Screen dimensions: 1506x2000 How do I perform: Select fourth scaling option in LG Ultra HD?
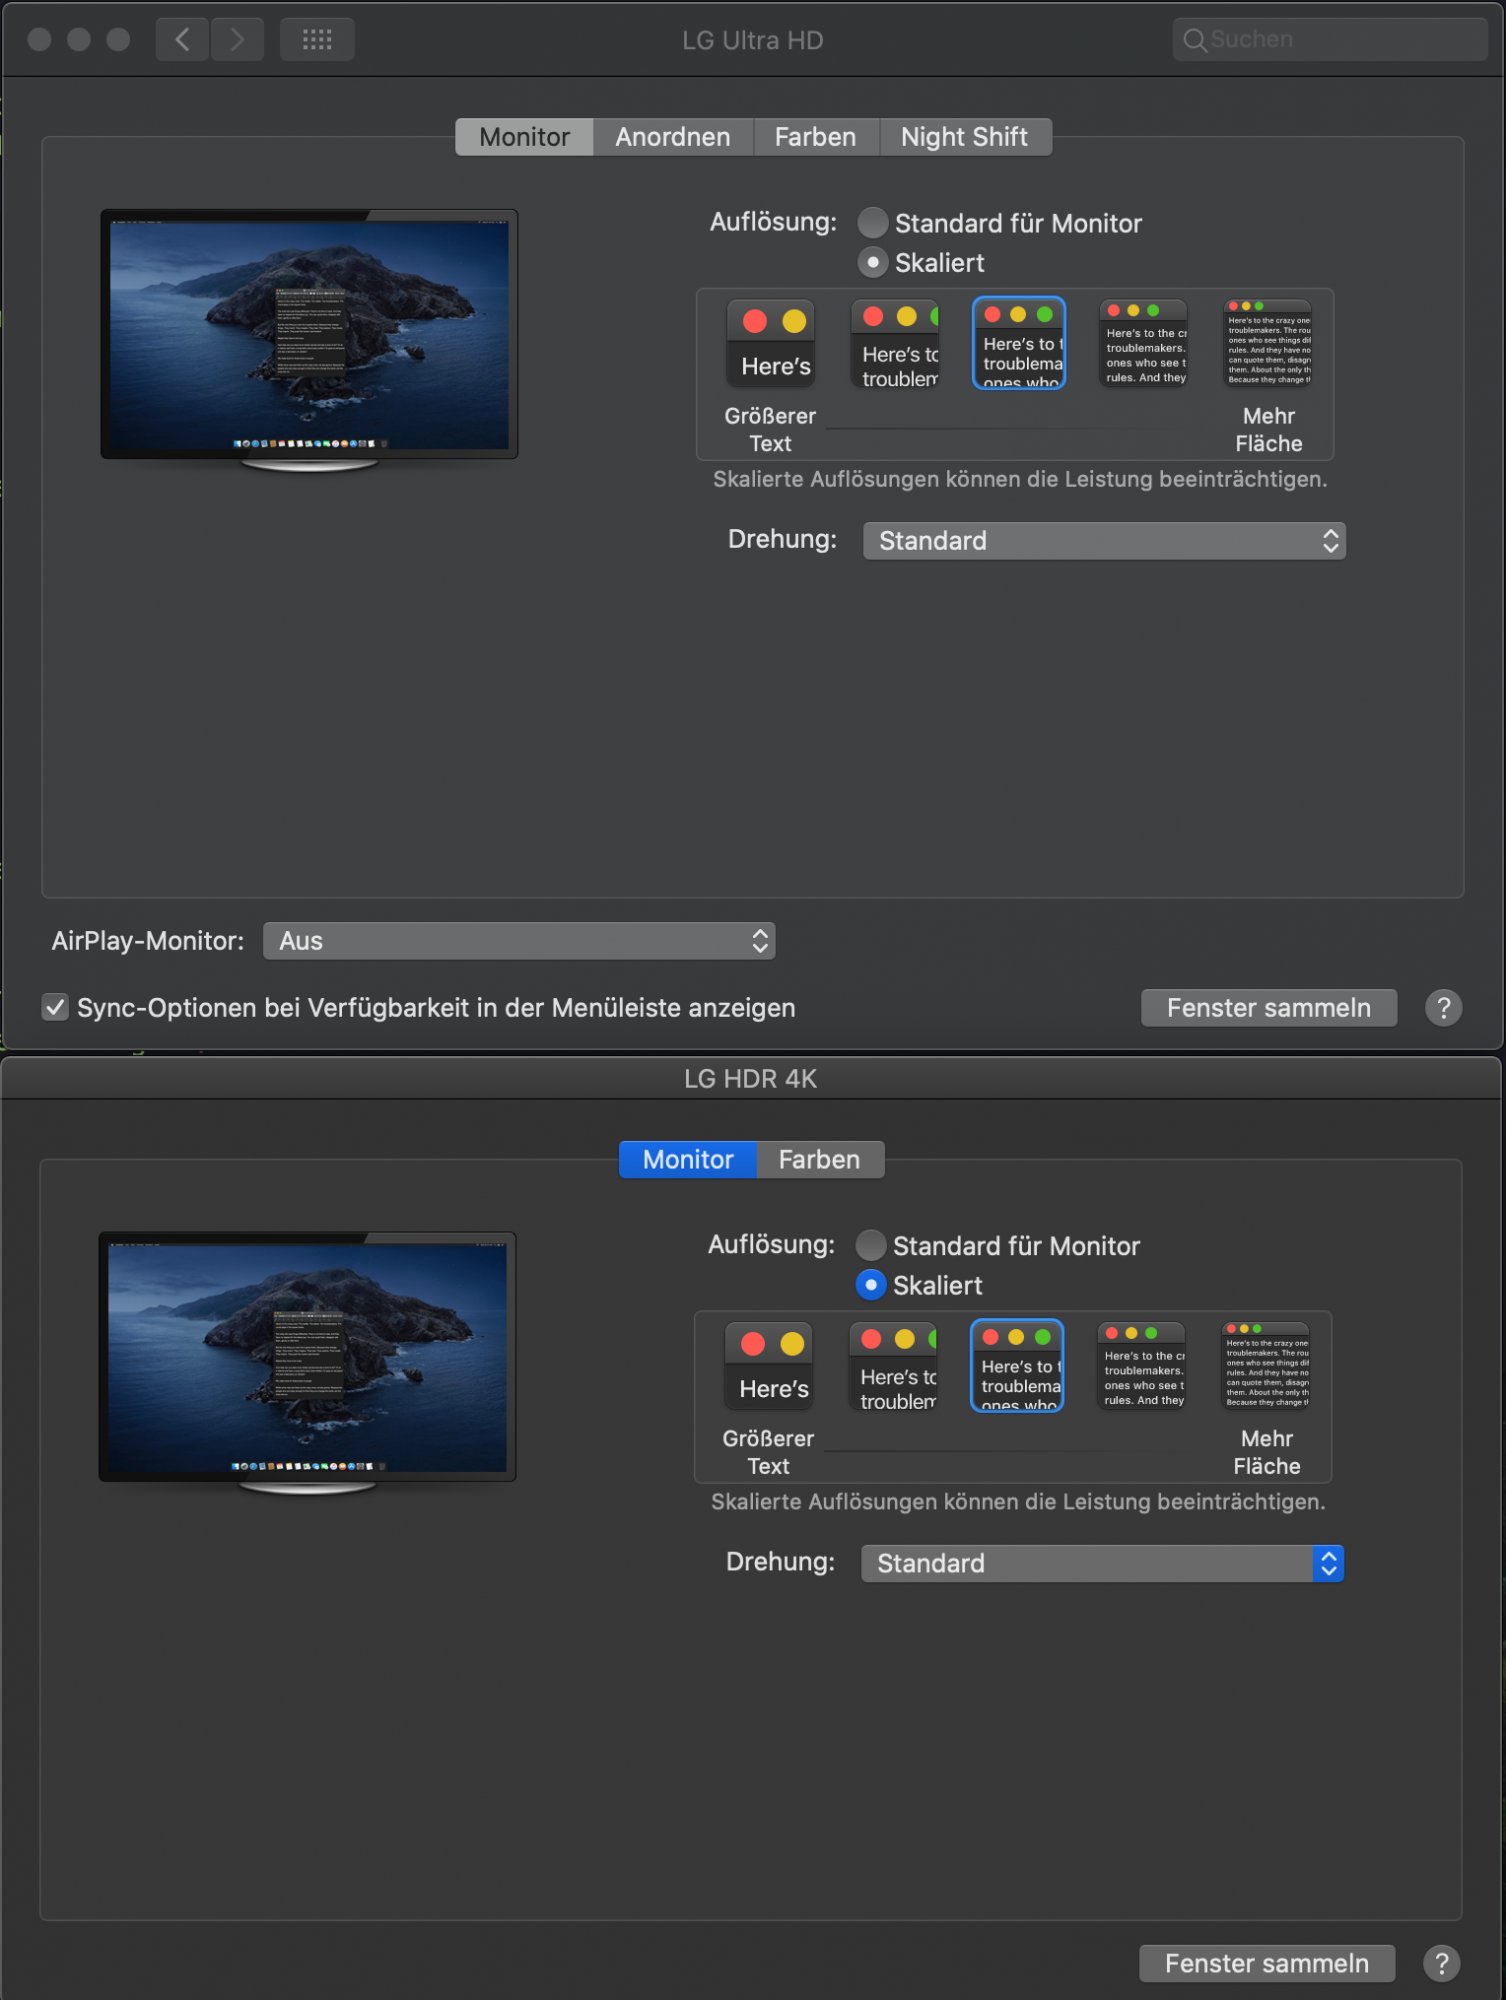click(x=1144, y=344)
